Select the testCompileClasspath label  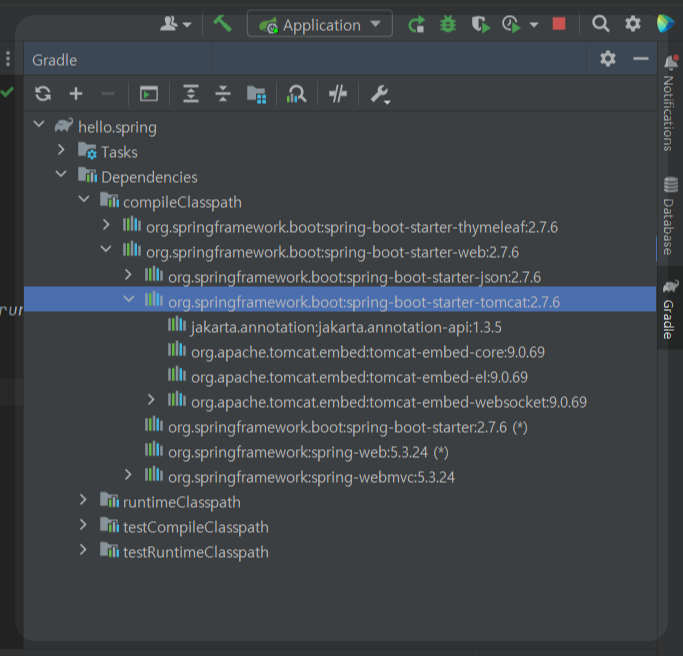pyautogui.click(x=196, y=528)
